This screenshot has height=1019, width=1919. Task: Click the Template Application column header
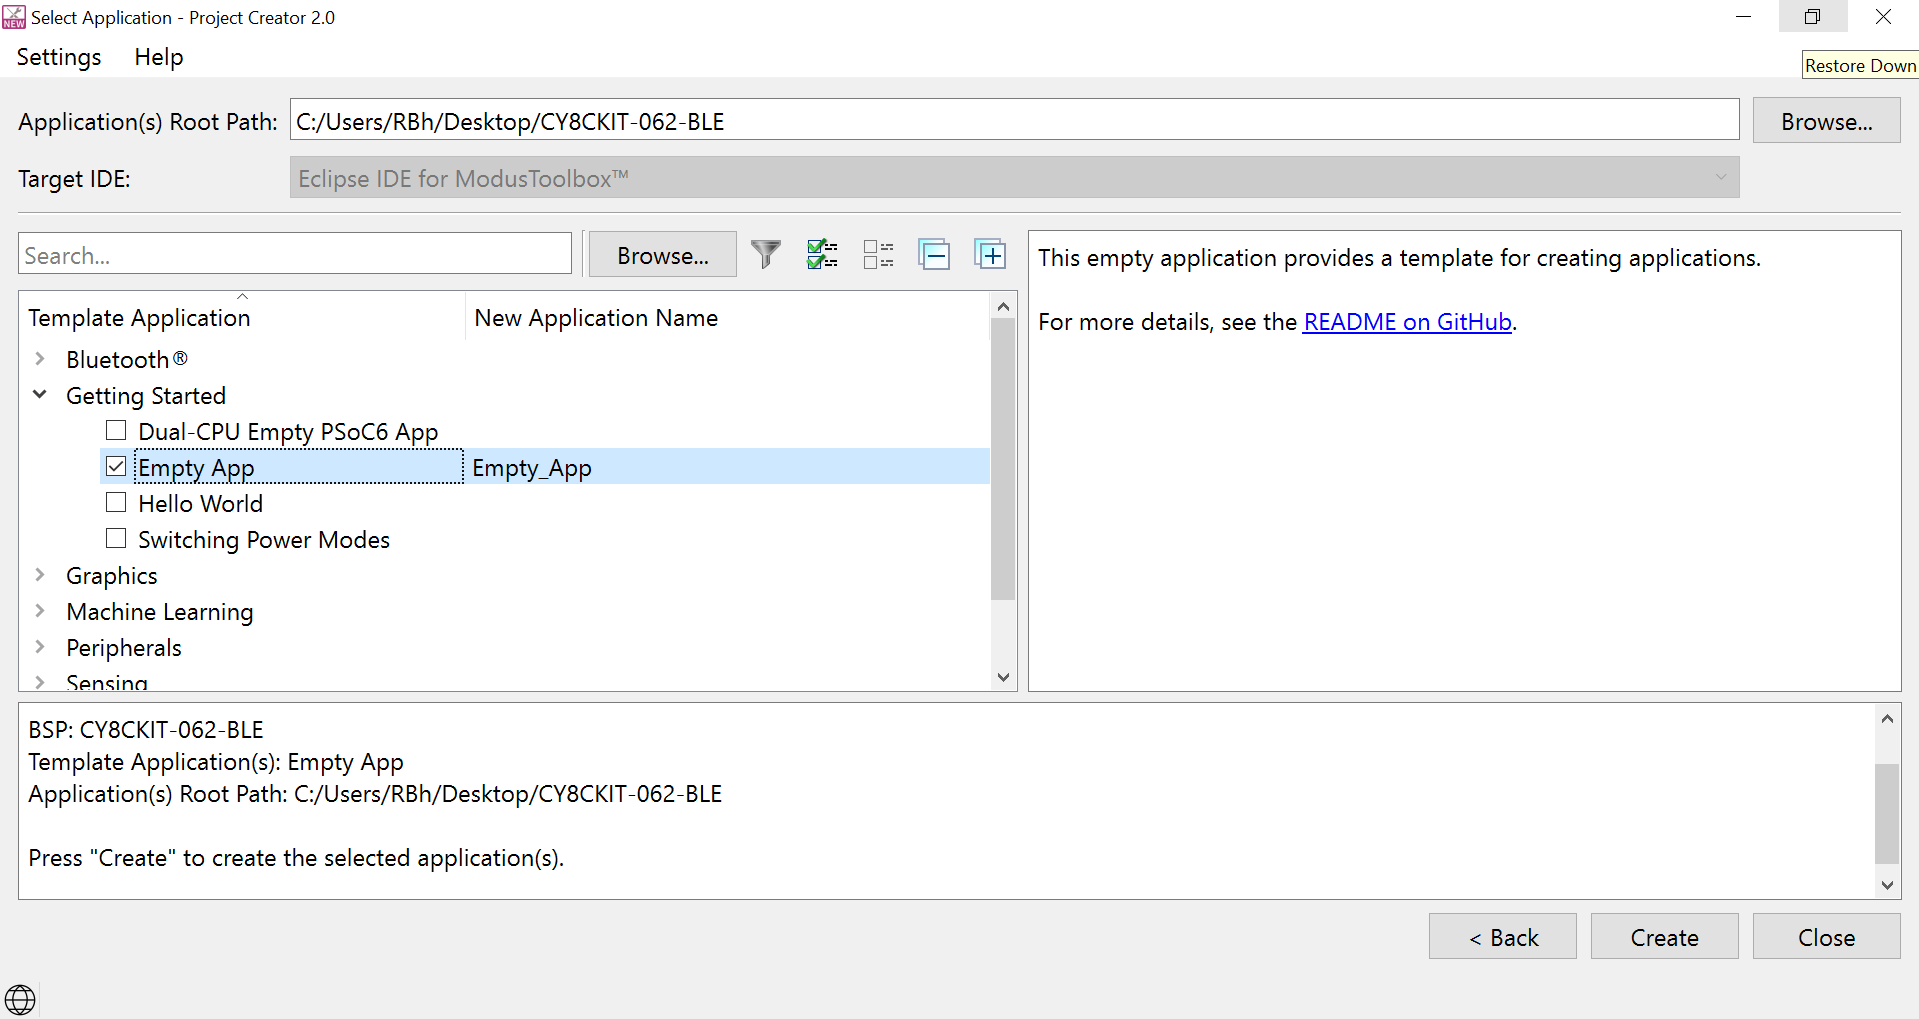pos(243,317)
